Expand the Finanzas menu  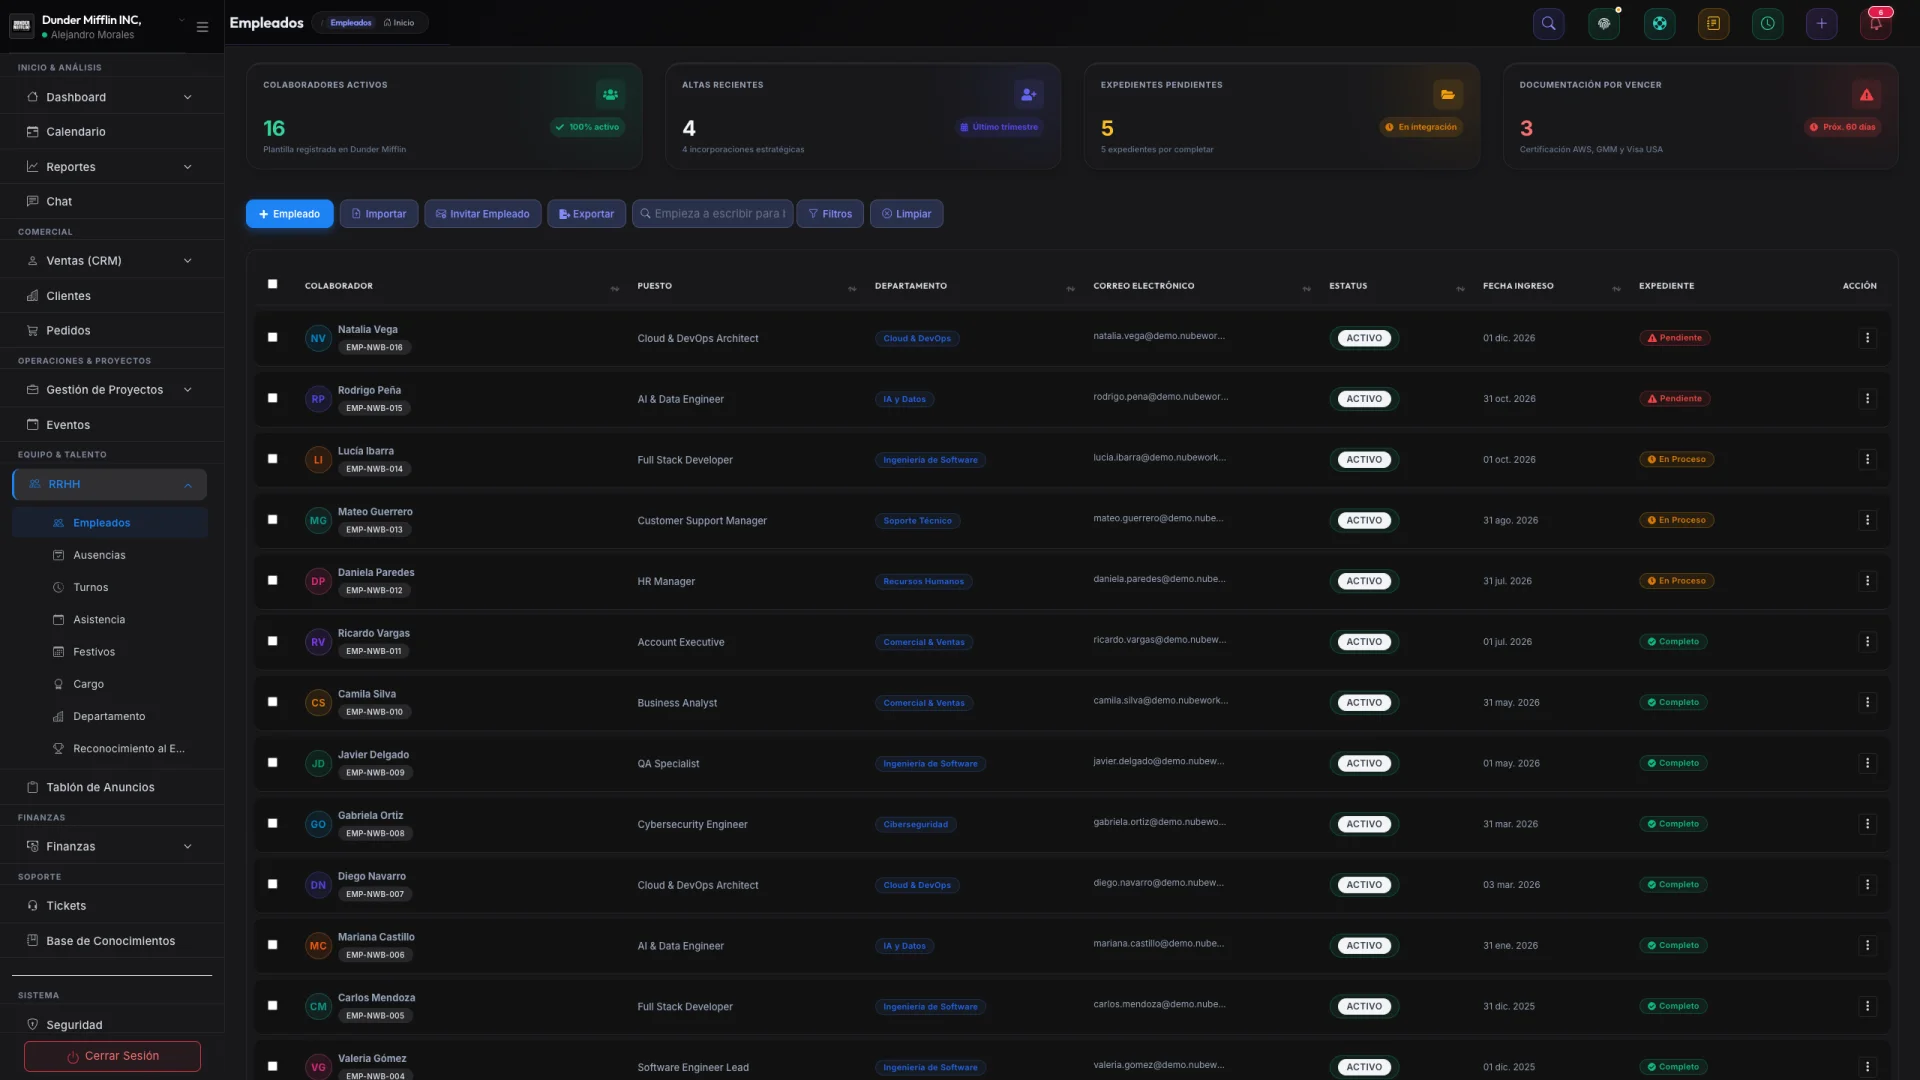[111, 846]
